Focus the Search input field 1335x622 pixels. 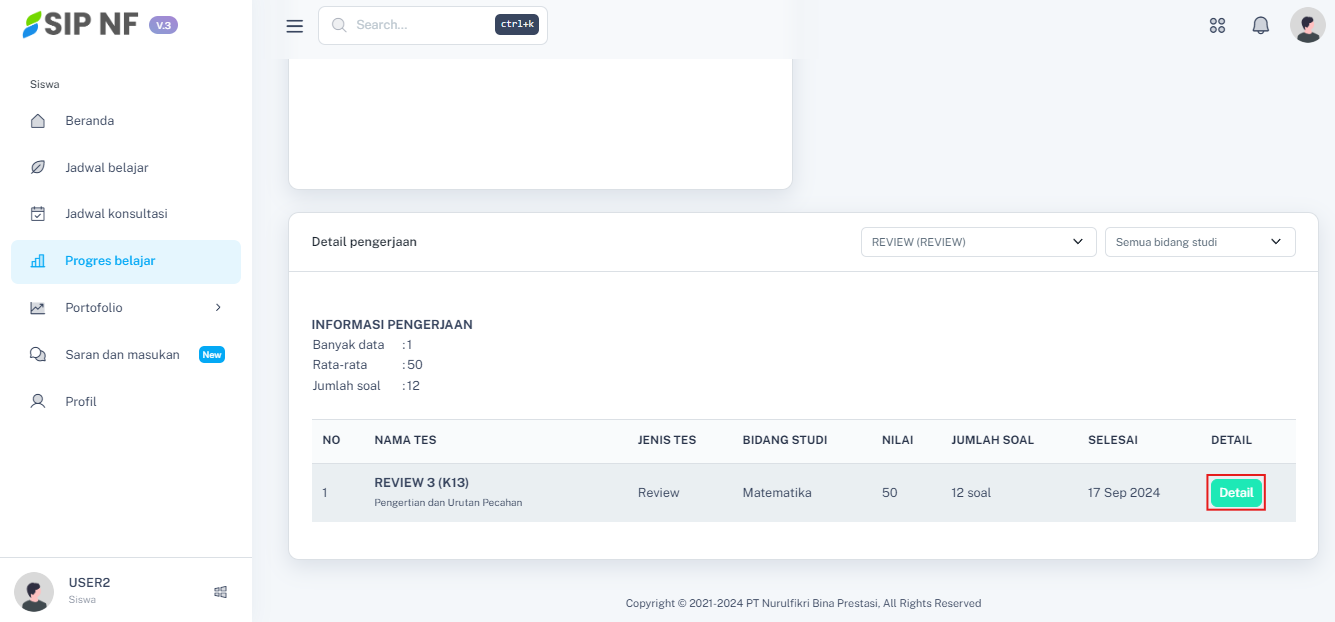[420, 25]
